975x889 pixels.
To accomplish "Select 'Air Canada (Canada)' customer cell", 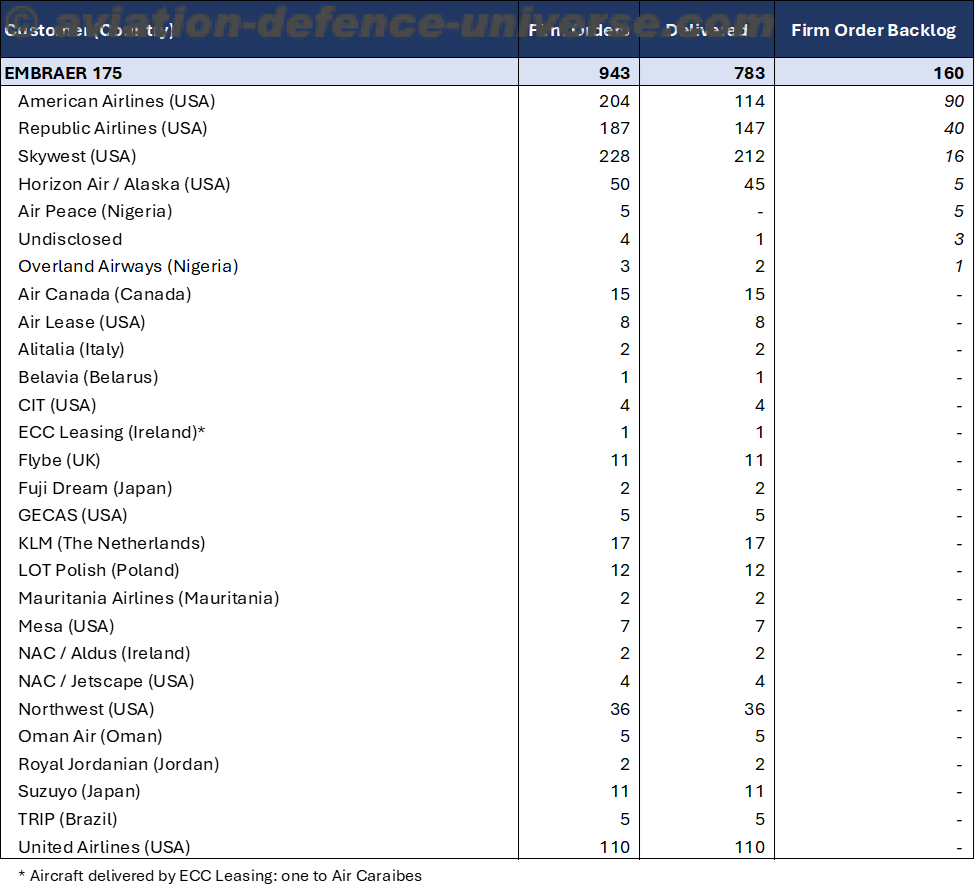I will pos(104,295).
